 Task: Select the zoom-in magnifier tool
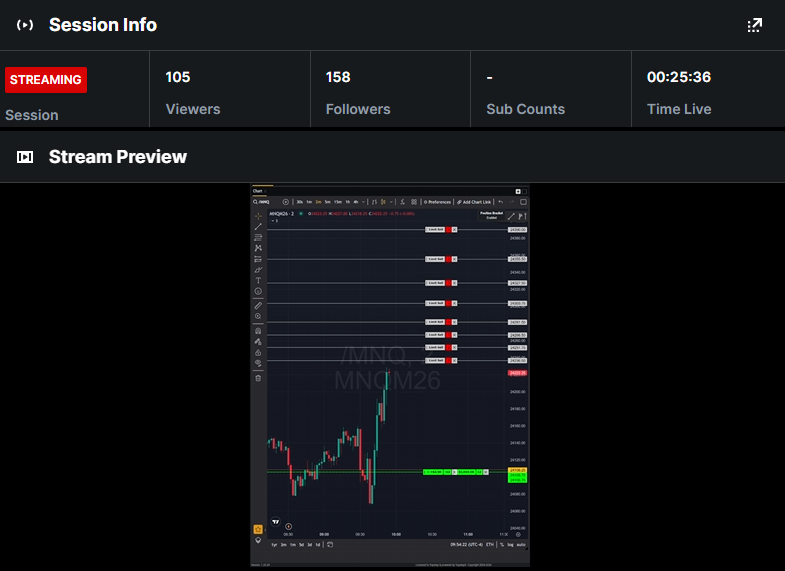tap(258, 316)
